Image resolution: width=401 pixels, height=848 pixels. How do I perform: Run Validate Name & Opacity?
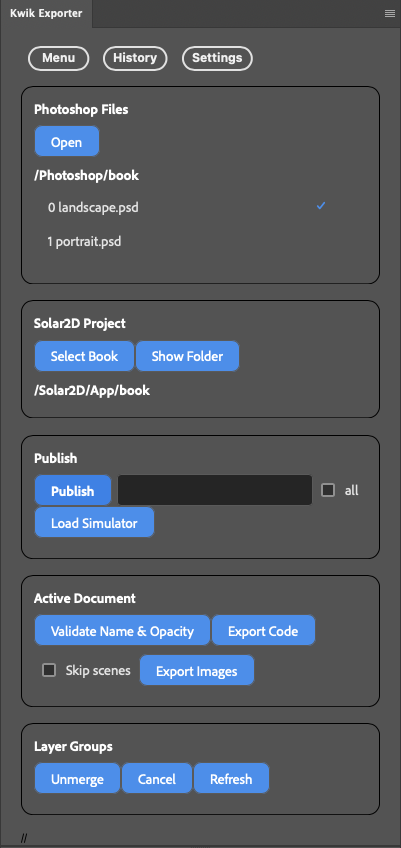(x=122, y=631)
